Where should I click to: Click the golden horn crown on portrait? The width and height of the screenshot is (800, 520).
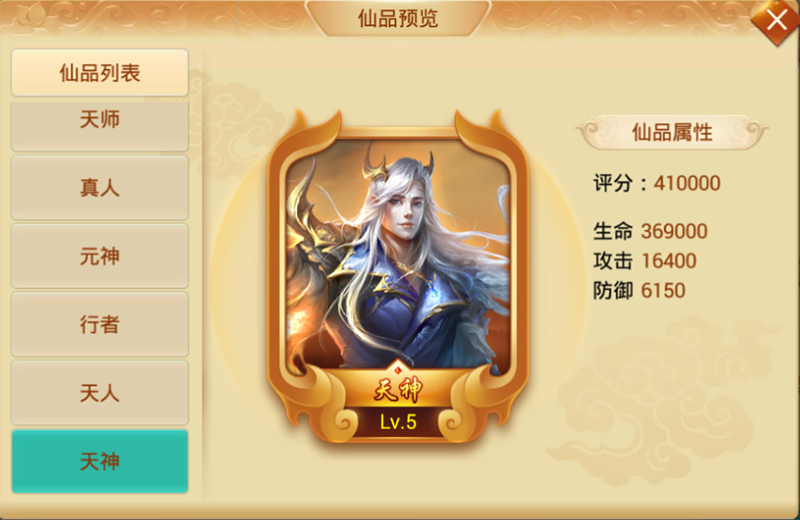[x=398, y=164]
